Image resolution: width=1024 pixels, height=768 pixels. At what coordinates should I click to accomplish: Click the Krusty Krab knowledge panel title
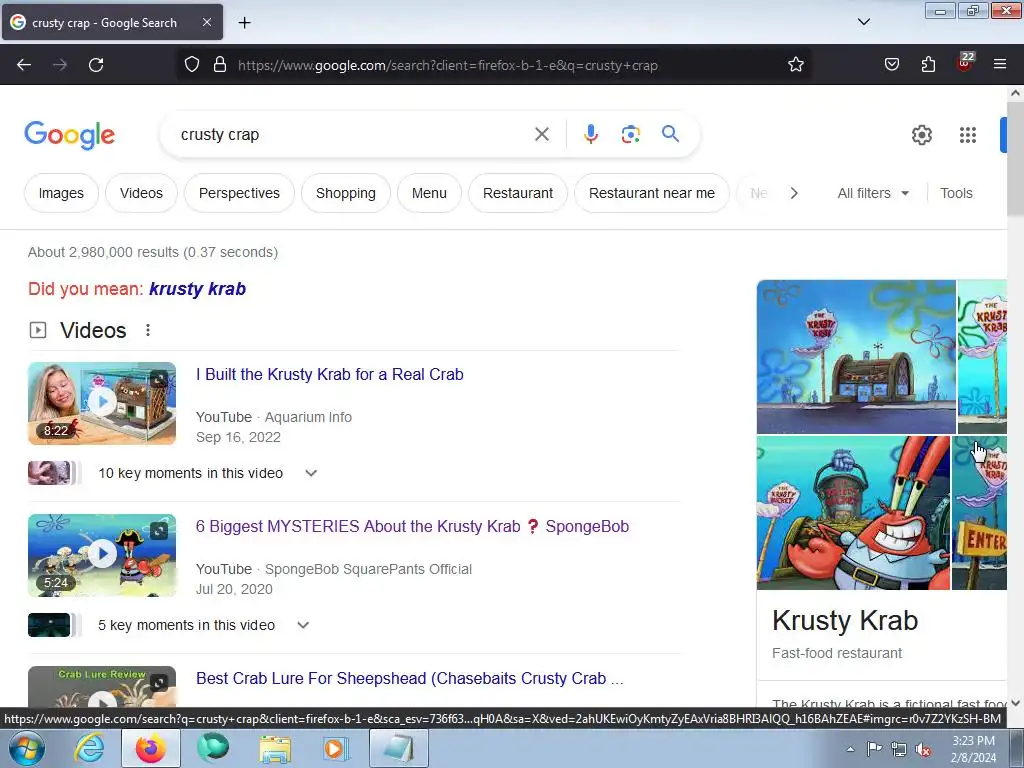[845, 620]
